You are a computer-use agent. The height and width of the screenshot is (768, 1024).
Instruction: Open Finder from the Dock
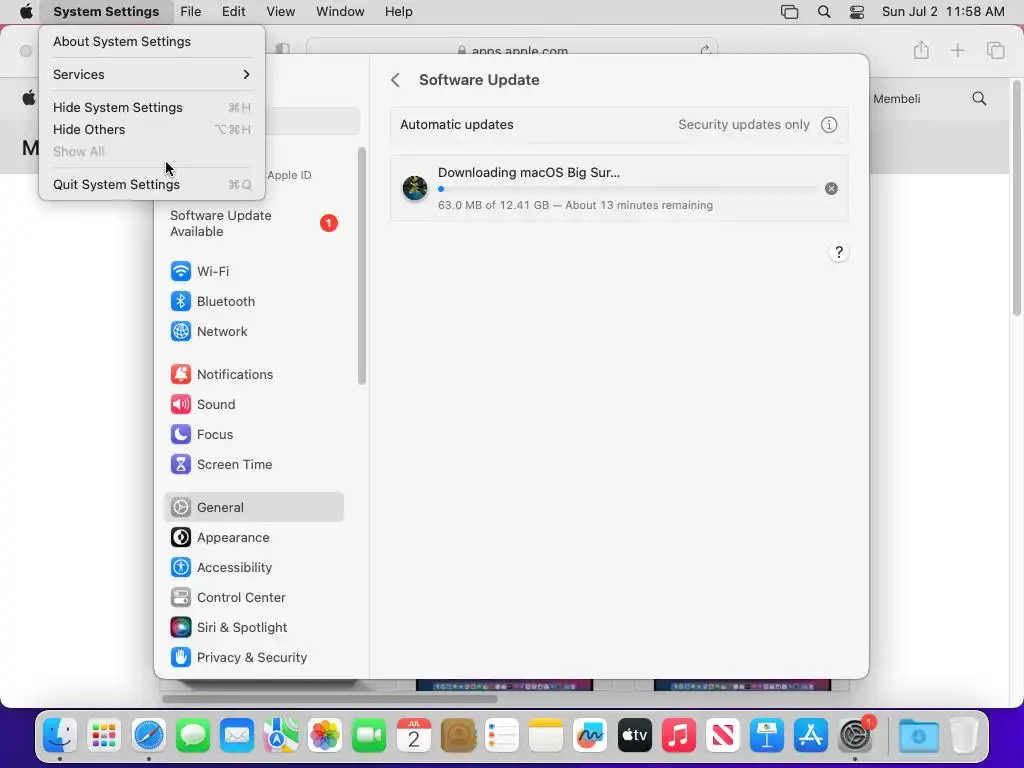tap(60, 736)
